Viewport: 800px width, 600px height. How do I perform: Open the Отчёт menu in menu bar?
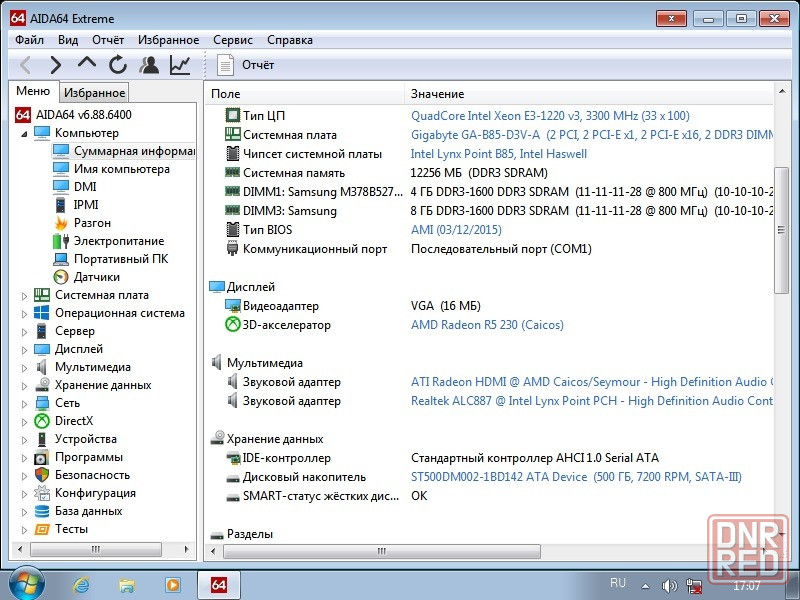[x=108, y=40]
